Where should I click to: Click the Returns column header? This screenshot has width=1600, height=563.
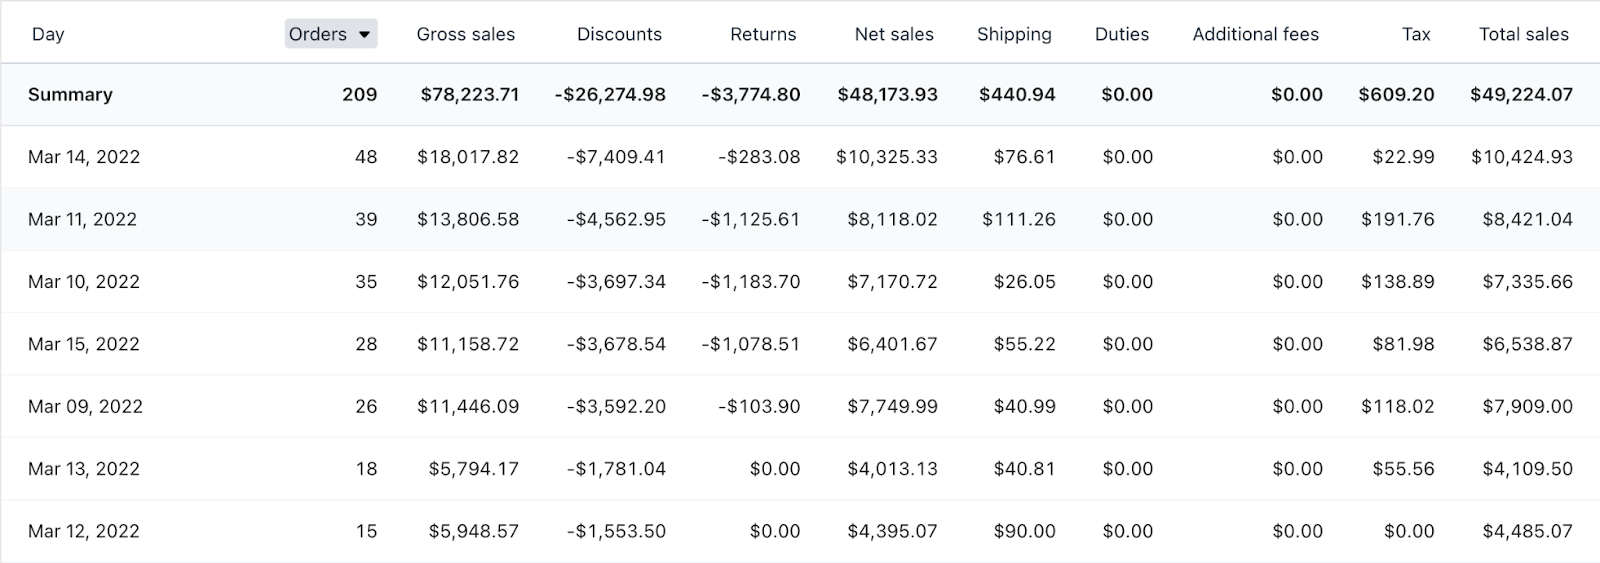(x=763, y=34)
